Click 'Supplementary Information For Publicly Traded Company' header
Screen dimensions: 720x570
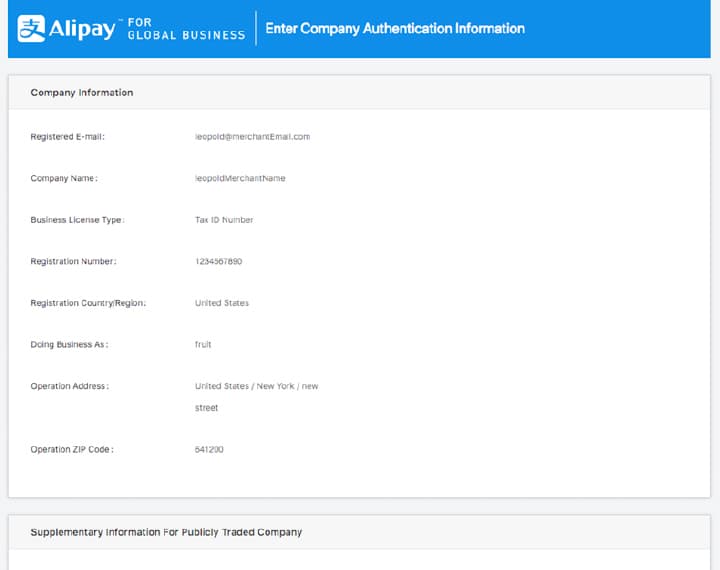[166, 532]
